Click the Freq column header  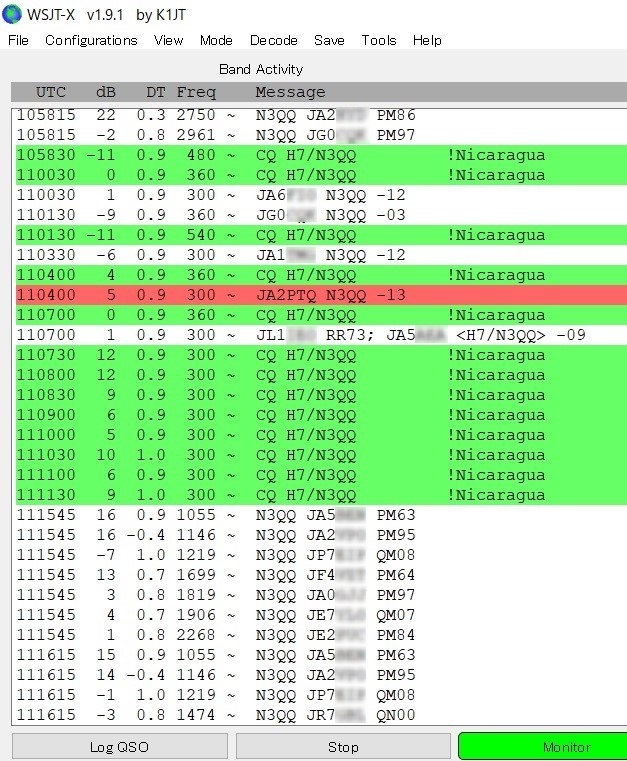pos(196,92)
